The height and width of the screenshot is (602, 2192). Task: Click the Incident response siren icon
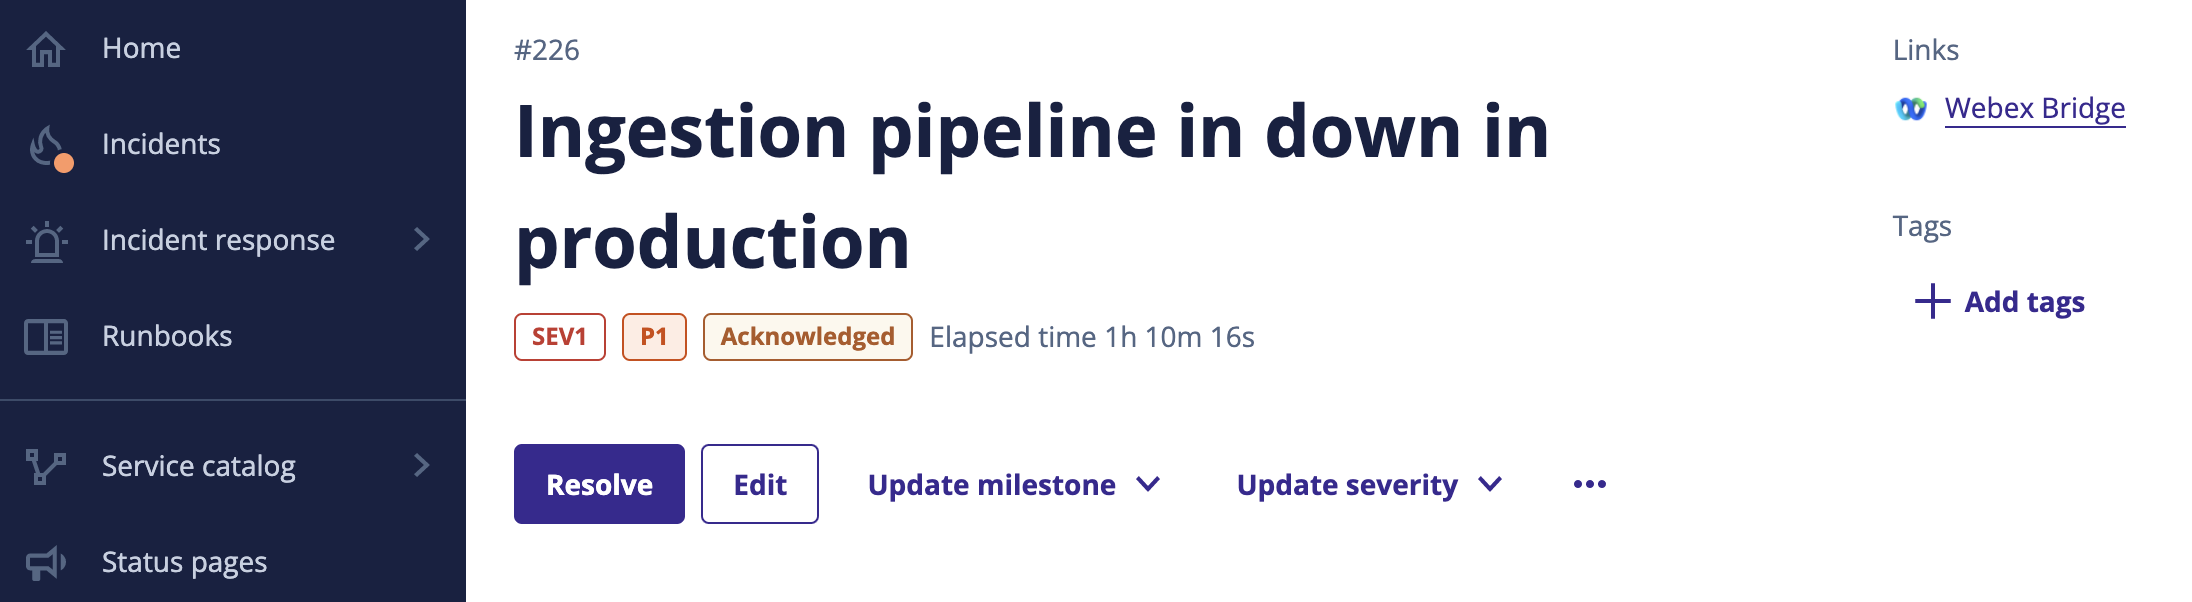(x=46, y=241)
